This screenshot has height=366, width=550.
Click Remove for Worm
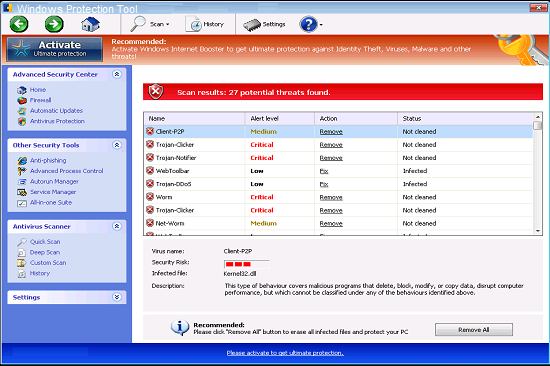pyautogui.click(x=331, y=198)
